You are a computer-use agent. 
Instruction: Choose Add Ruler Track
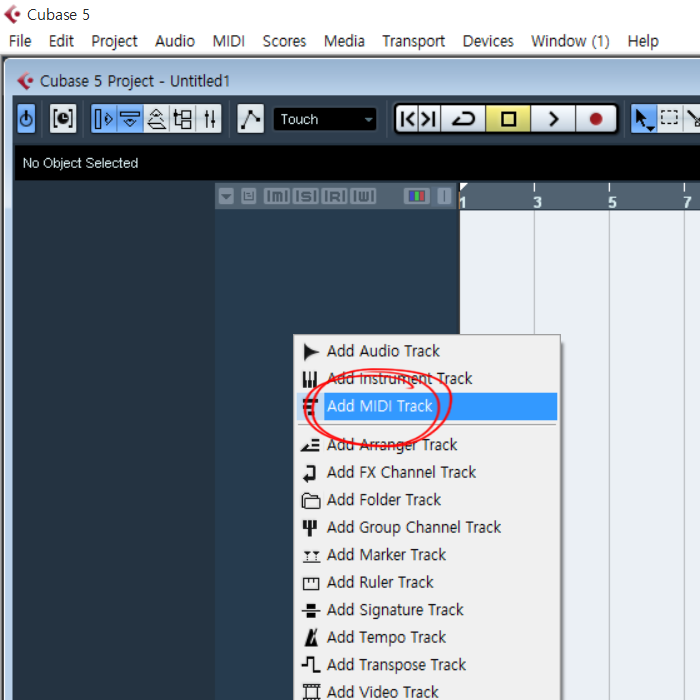point(427,582)
